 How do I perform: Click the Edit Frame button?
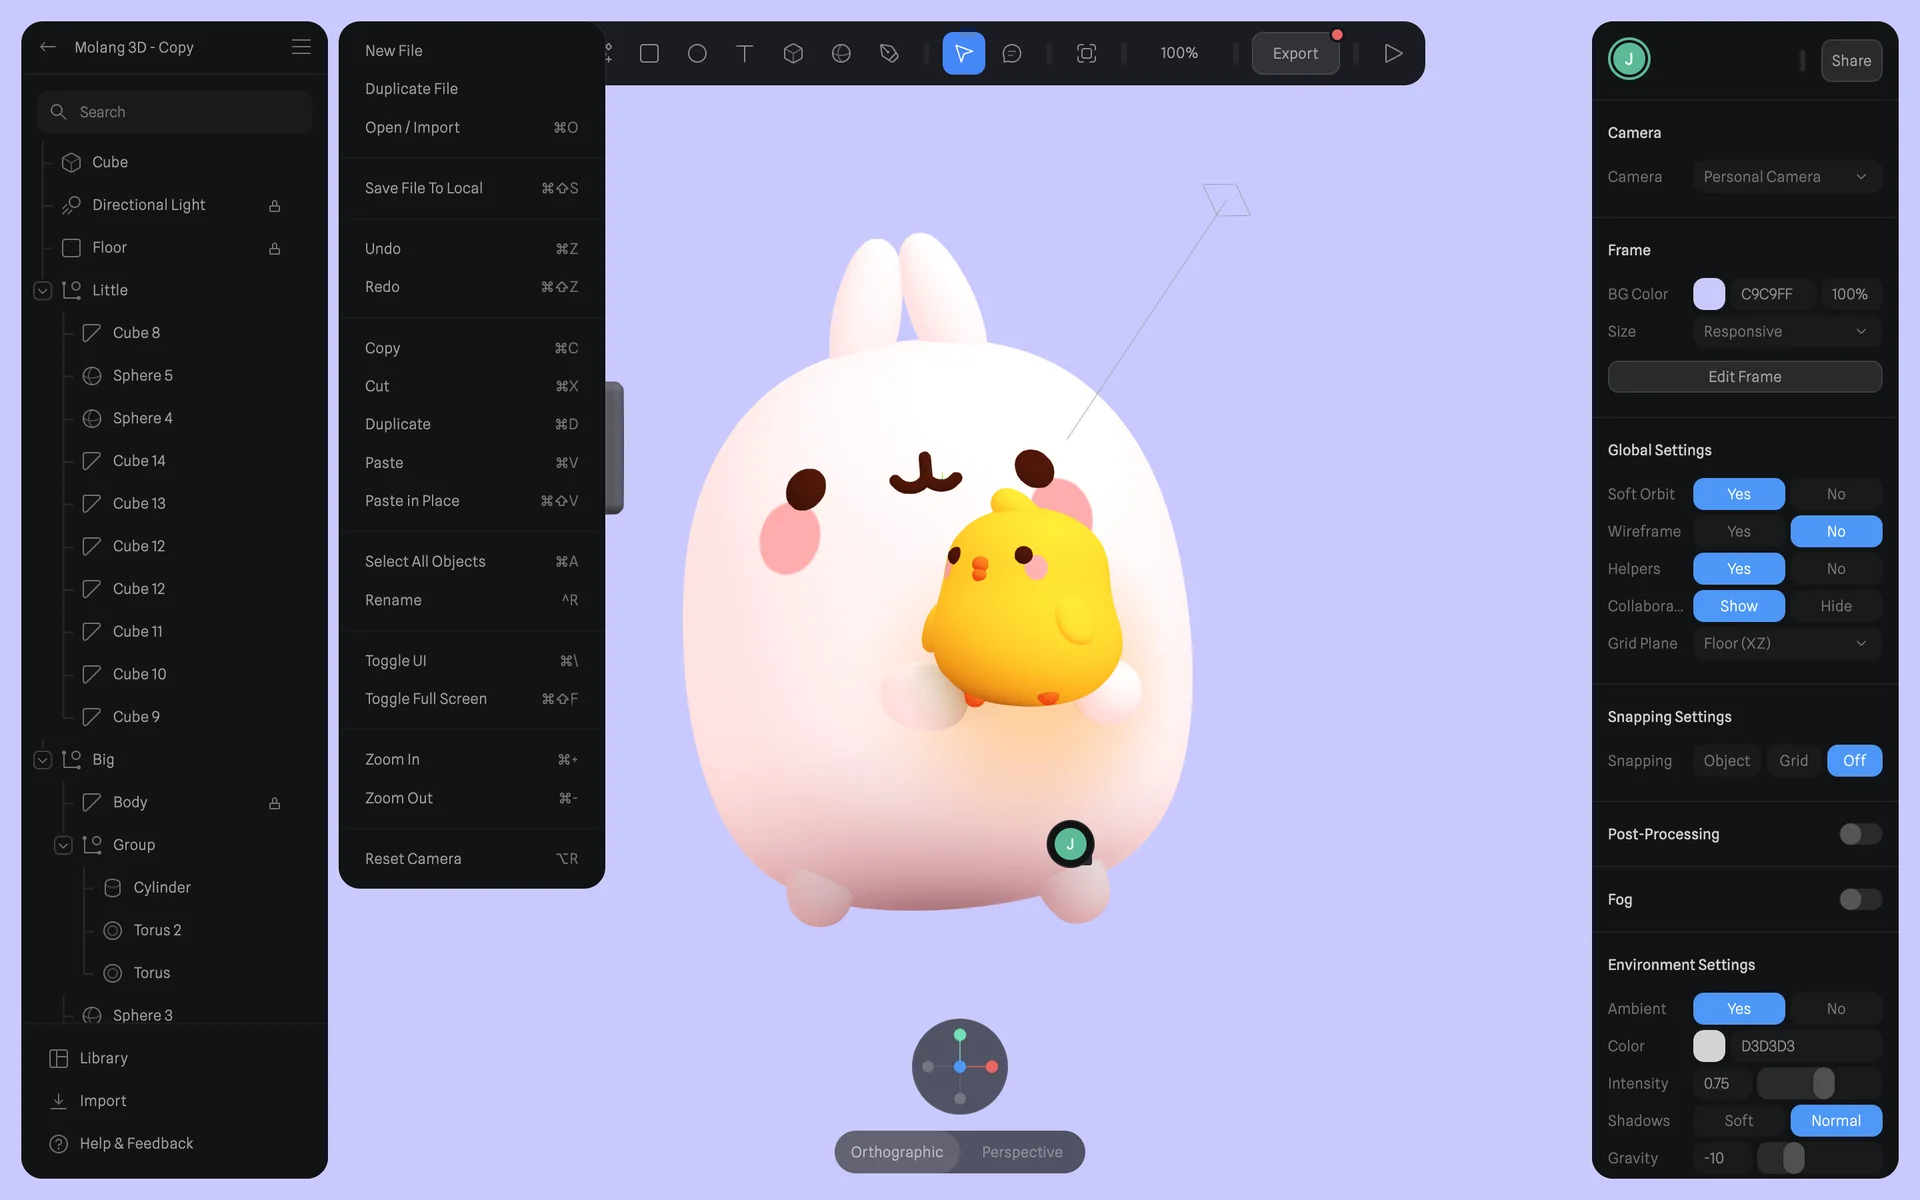pyautogui.click(x=1744, y=377)
